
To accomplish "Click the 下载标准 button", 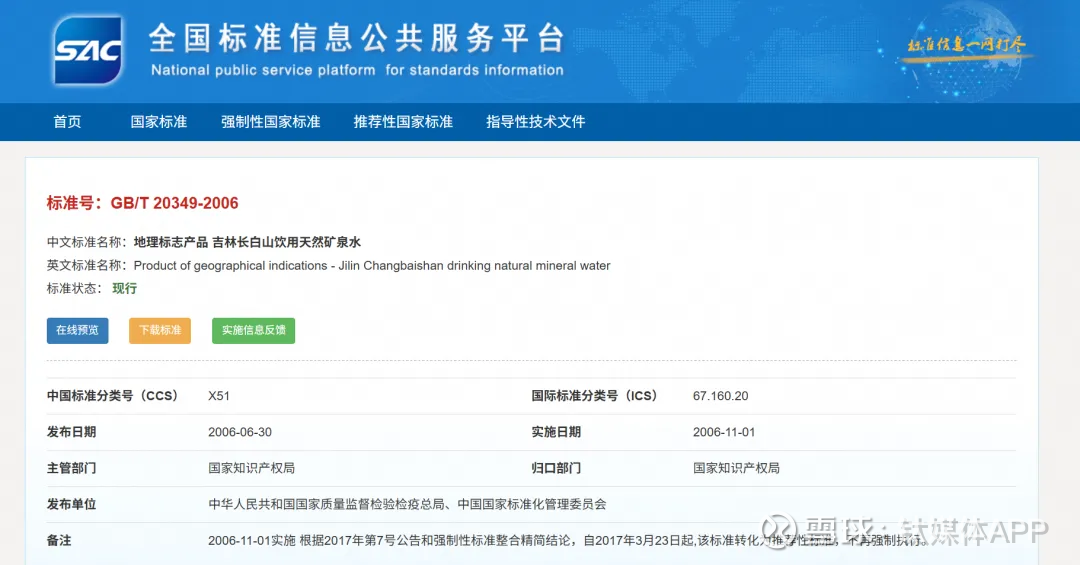I will click(x=160, y=330).
